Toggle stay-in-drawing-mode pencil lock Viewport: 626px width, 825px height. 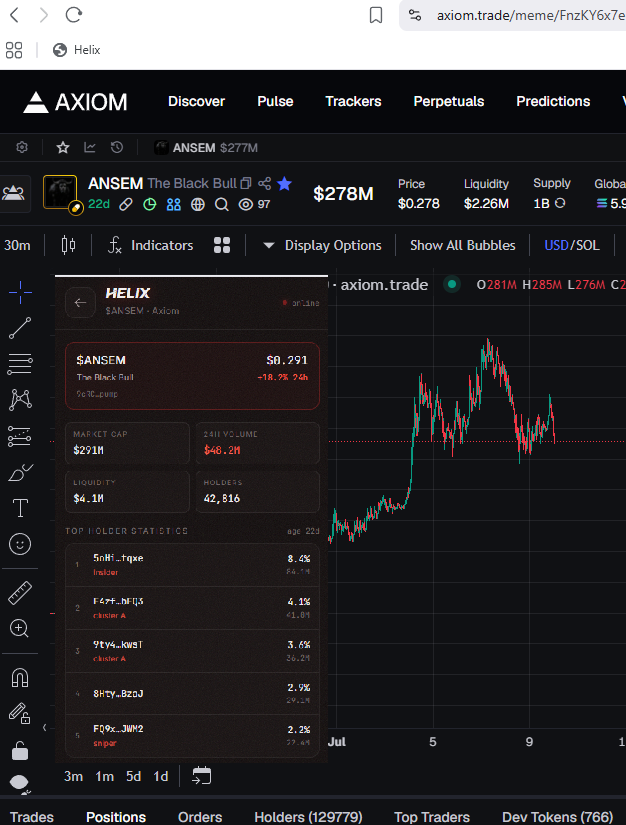[x=20, y=713]
